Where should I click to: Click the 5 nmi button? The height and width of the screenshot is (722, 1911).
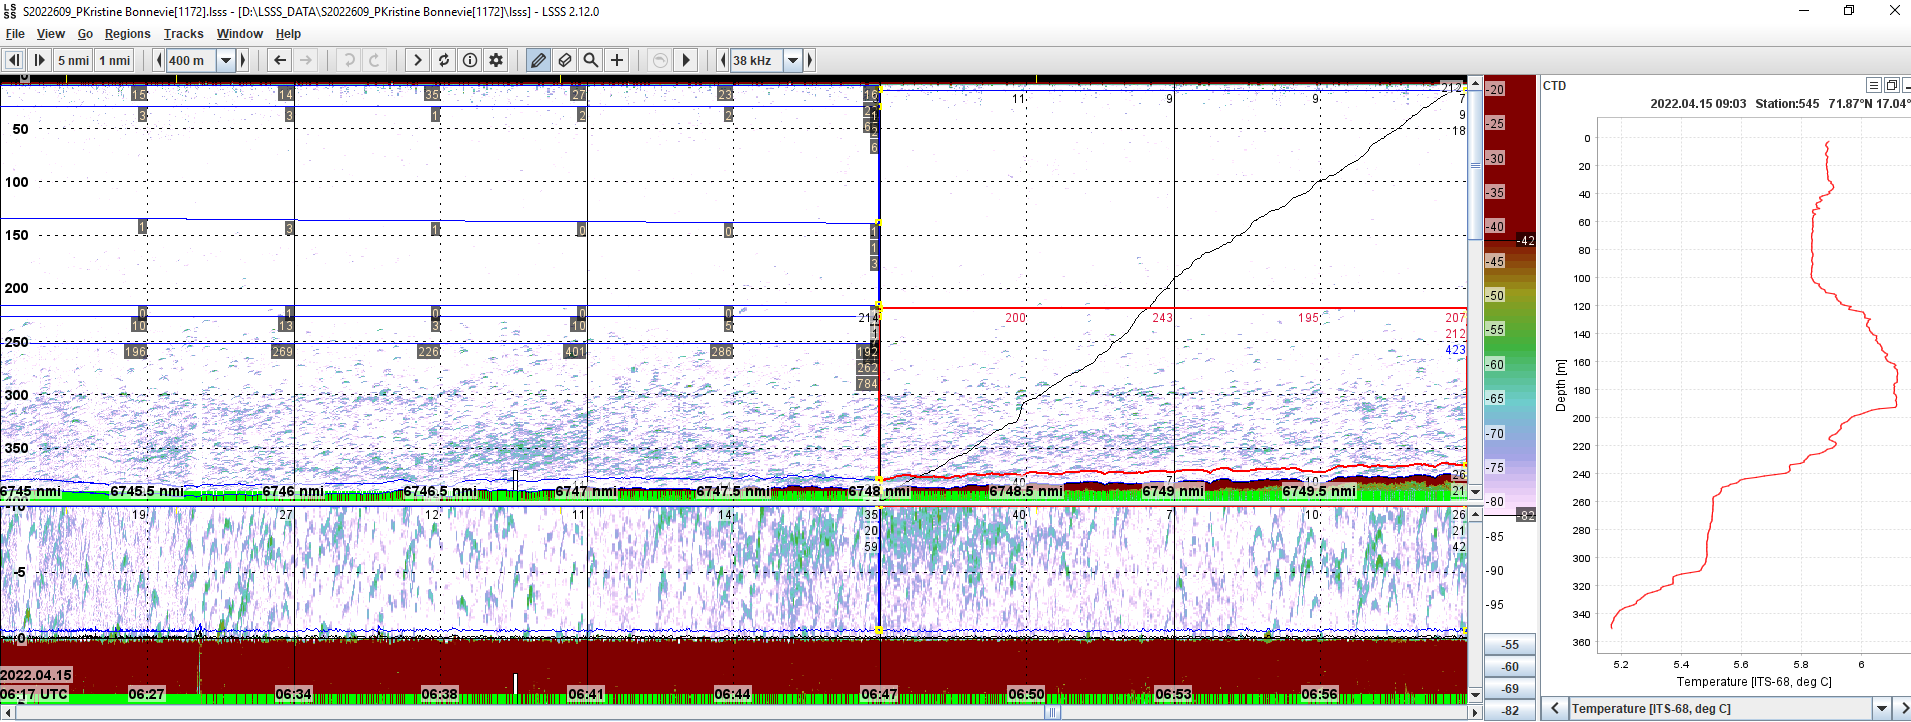(73, 60)
